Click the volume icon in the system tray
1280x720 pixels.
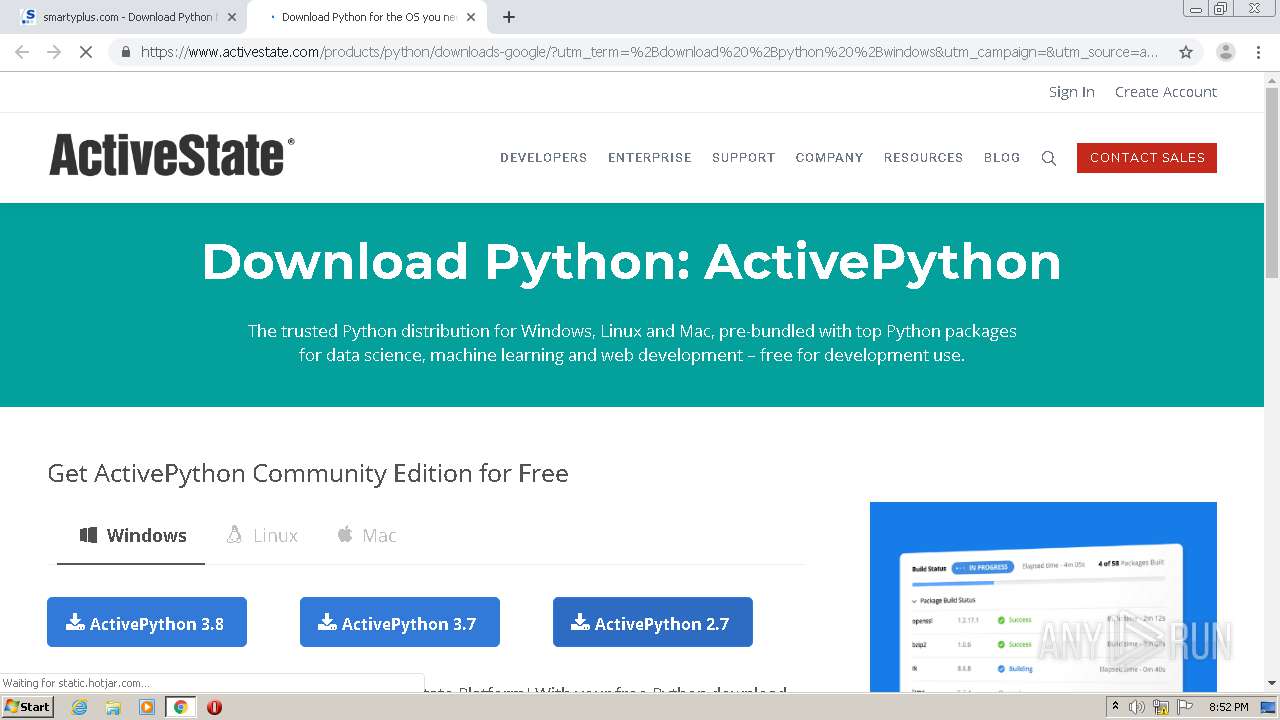tap(1136, 706)
